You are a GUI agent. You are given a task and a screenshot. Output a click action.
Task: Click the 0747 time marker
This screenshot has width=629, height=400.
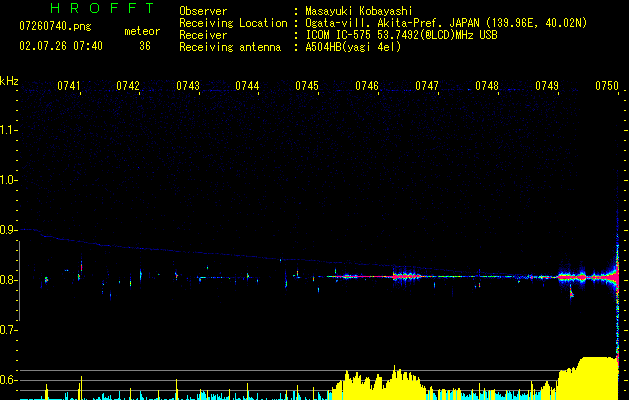[x=427, y=86]
